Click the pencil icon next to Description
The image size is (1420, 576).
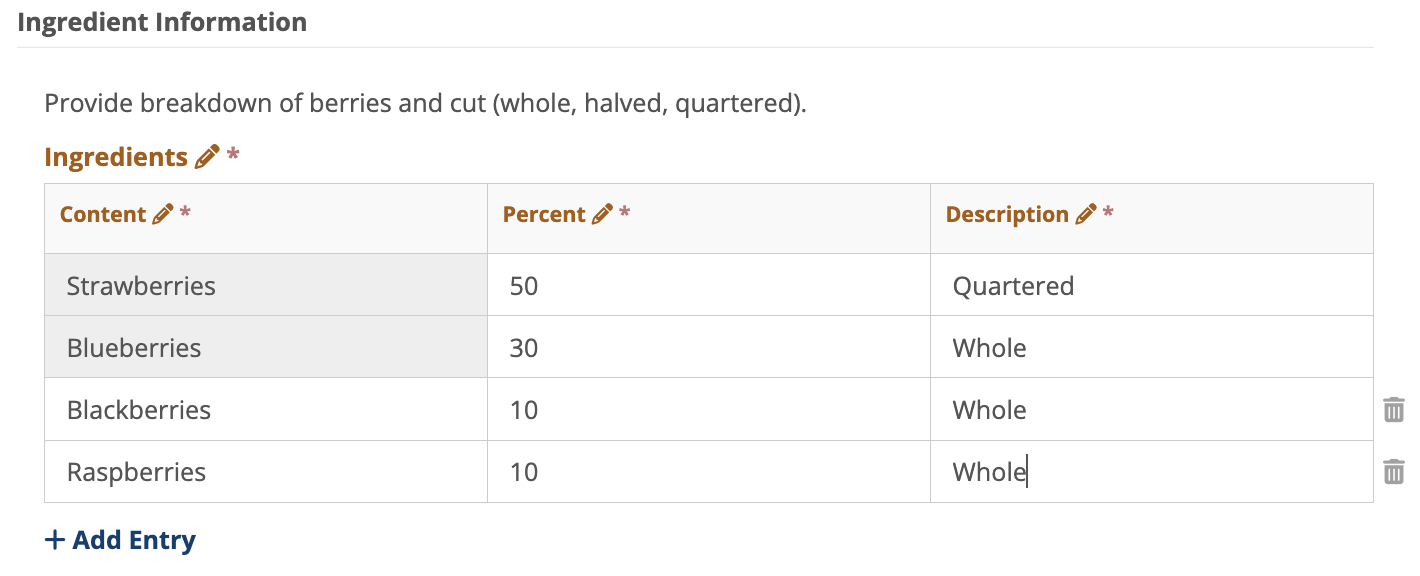[1086, 214]
